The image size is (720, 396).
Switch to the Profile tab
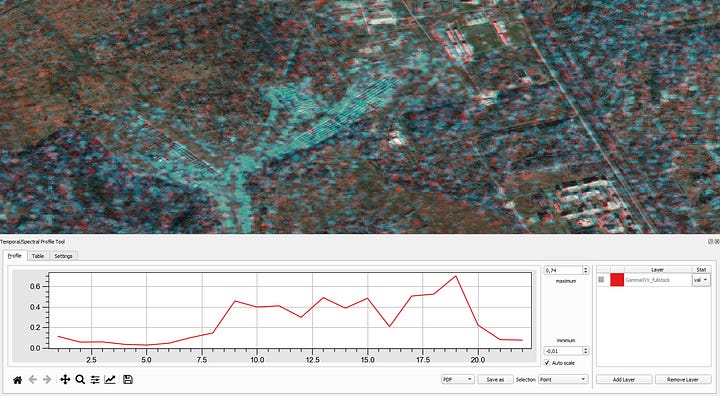coord(15,256)
